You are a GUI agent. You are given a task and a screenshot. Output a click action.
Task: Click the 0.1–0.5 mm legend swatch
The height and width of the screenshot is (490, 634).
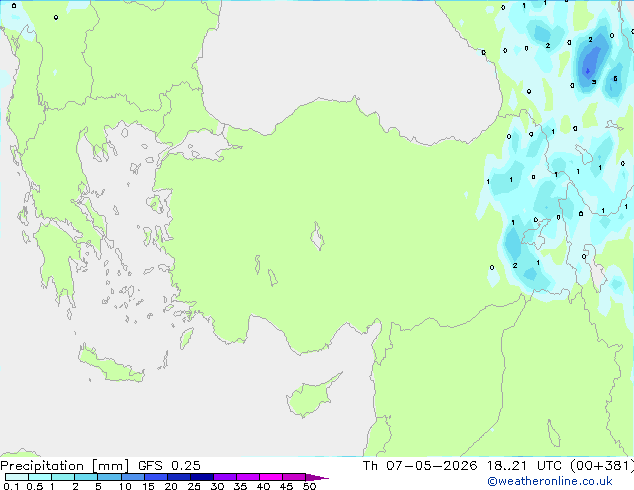[17, 477]
